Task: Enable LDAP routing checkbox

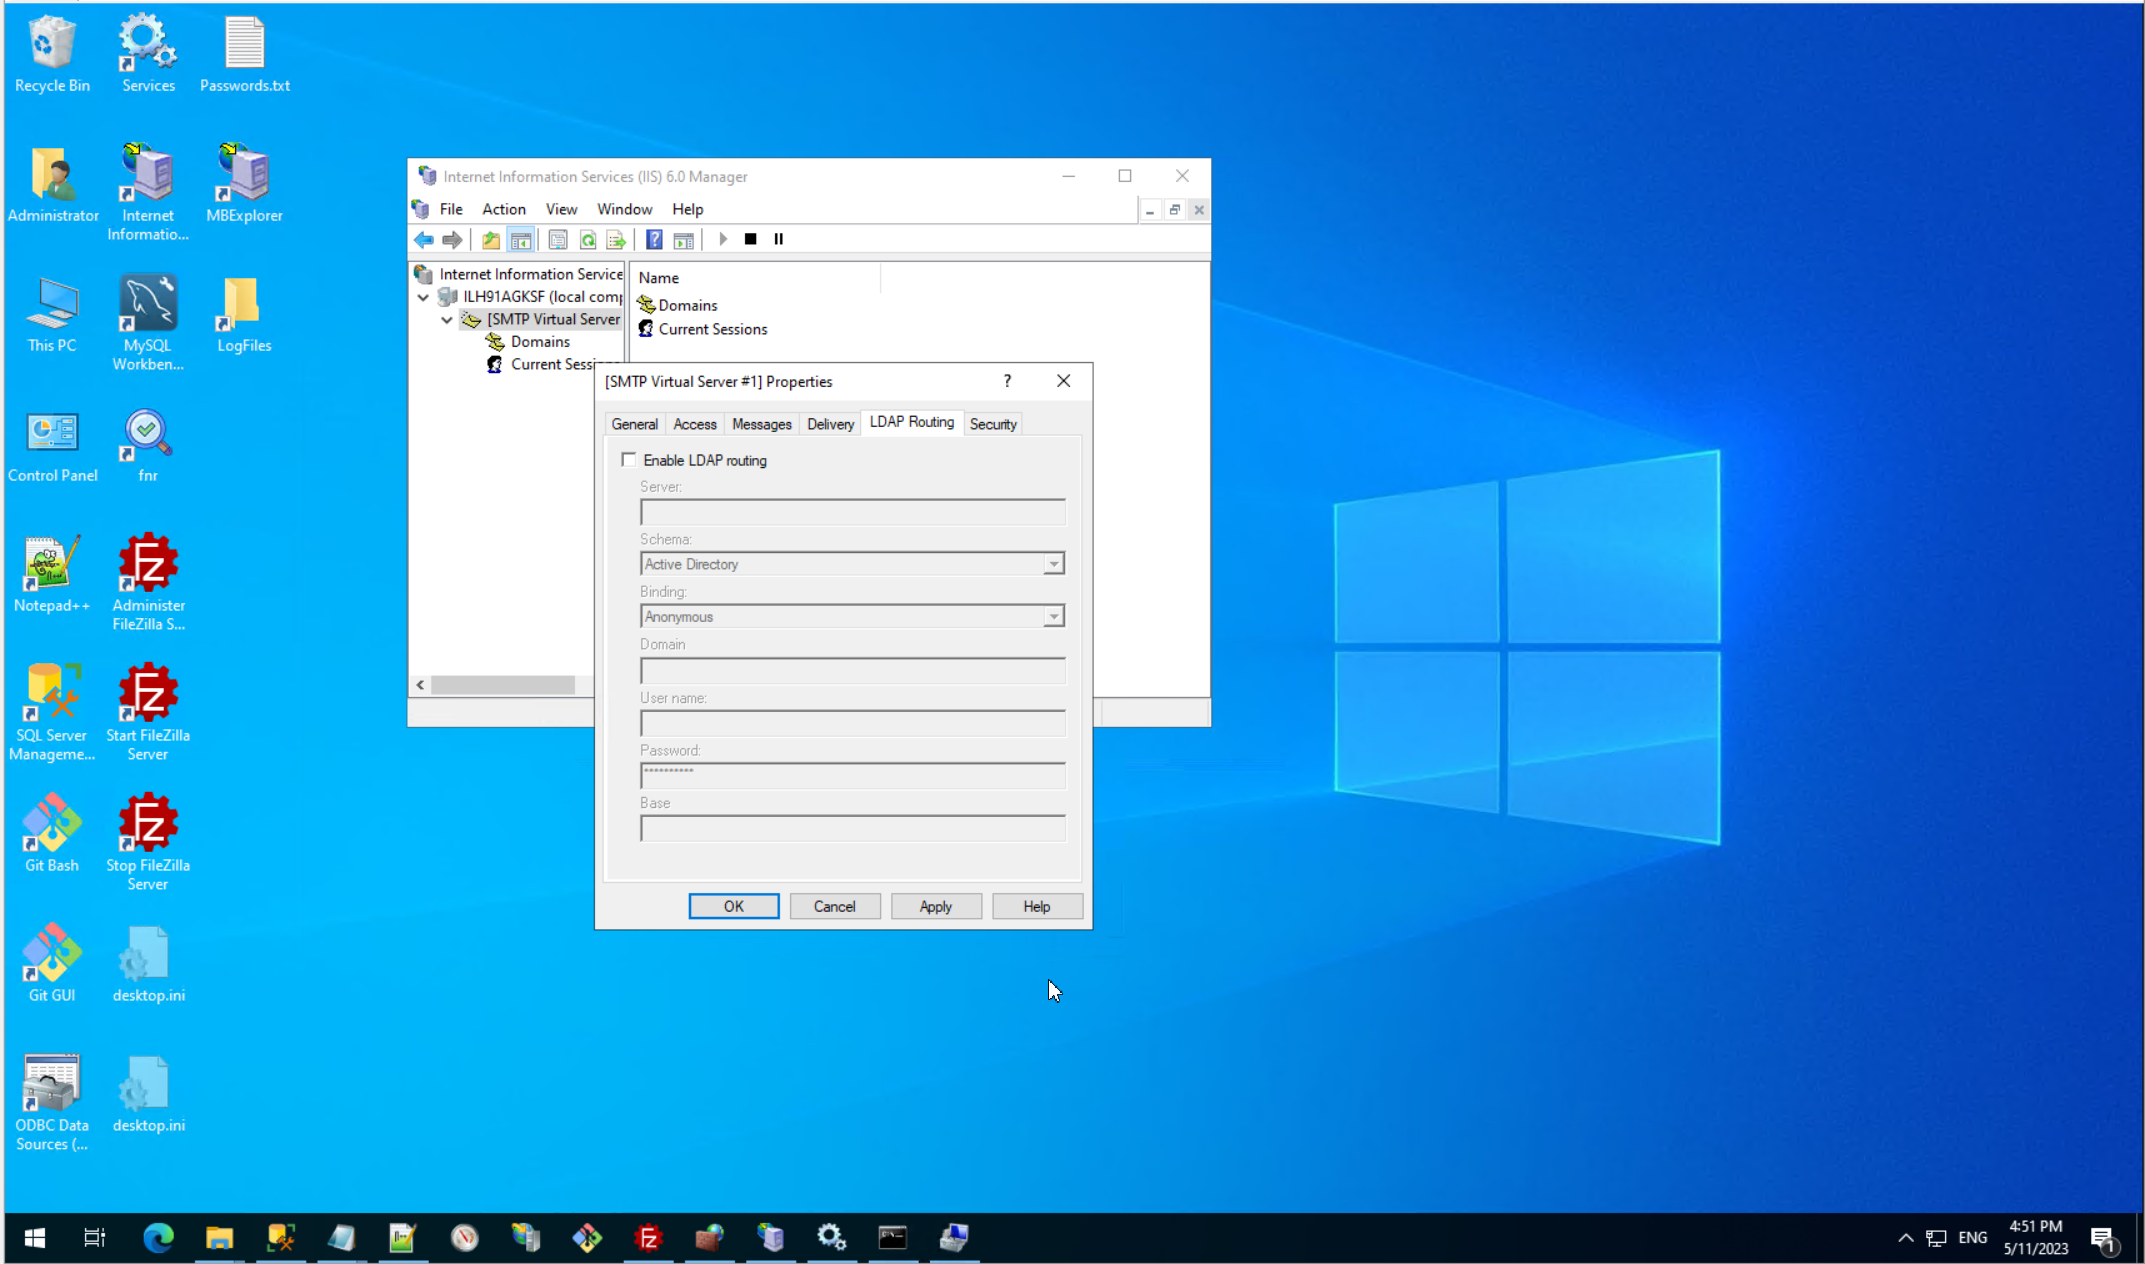Action: [x=629, y=460]
